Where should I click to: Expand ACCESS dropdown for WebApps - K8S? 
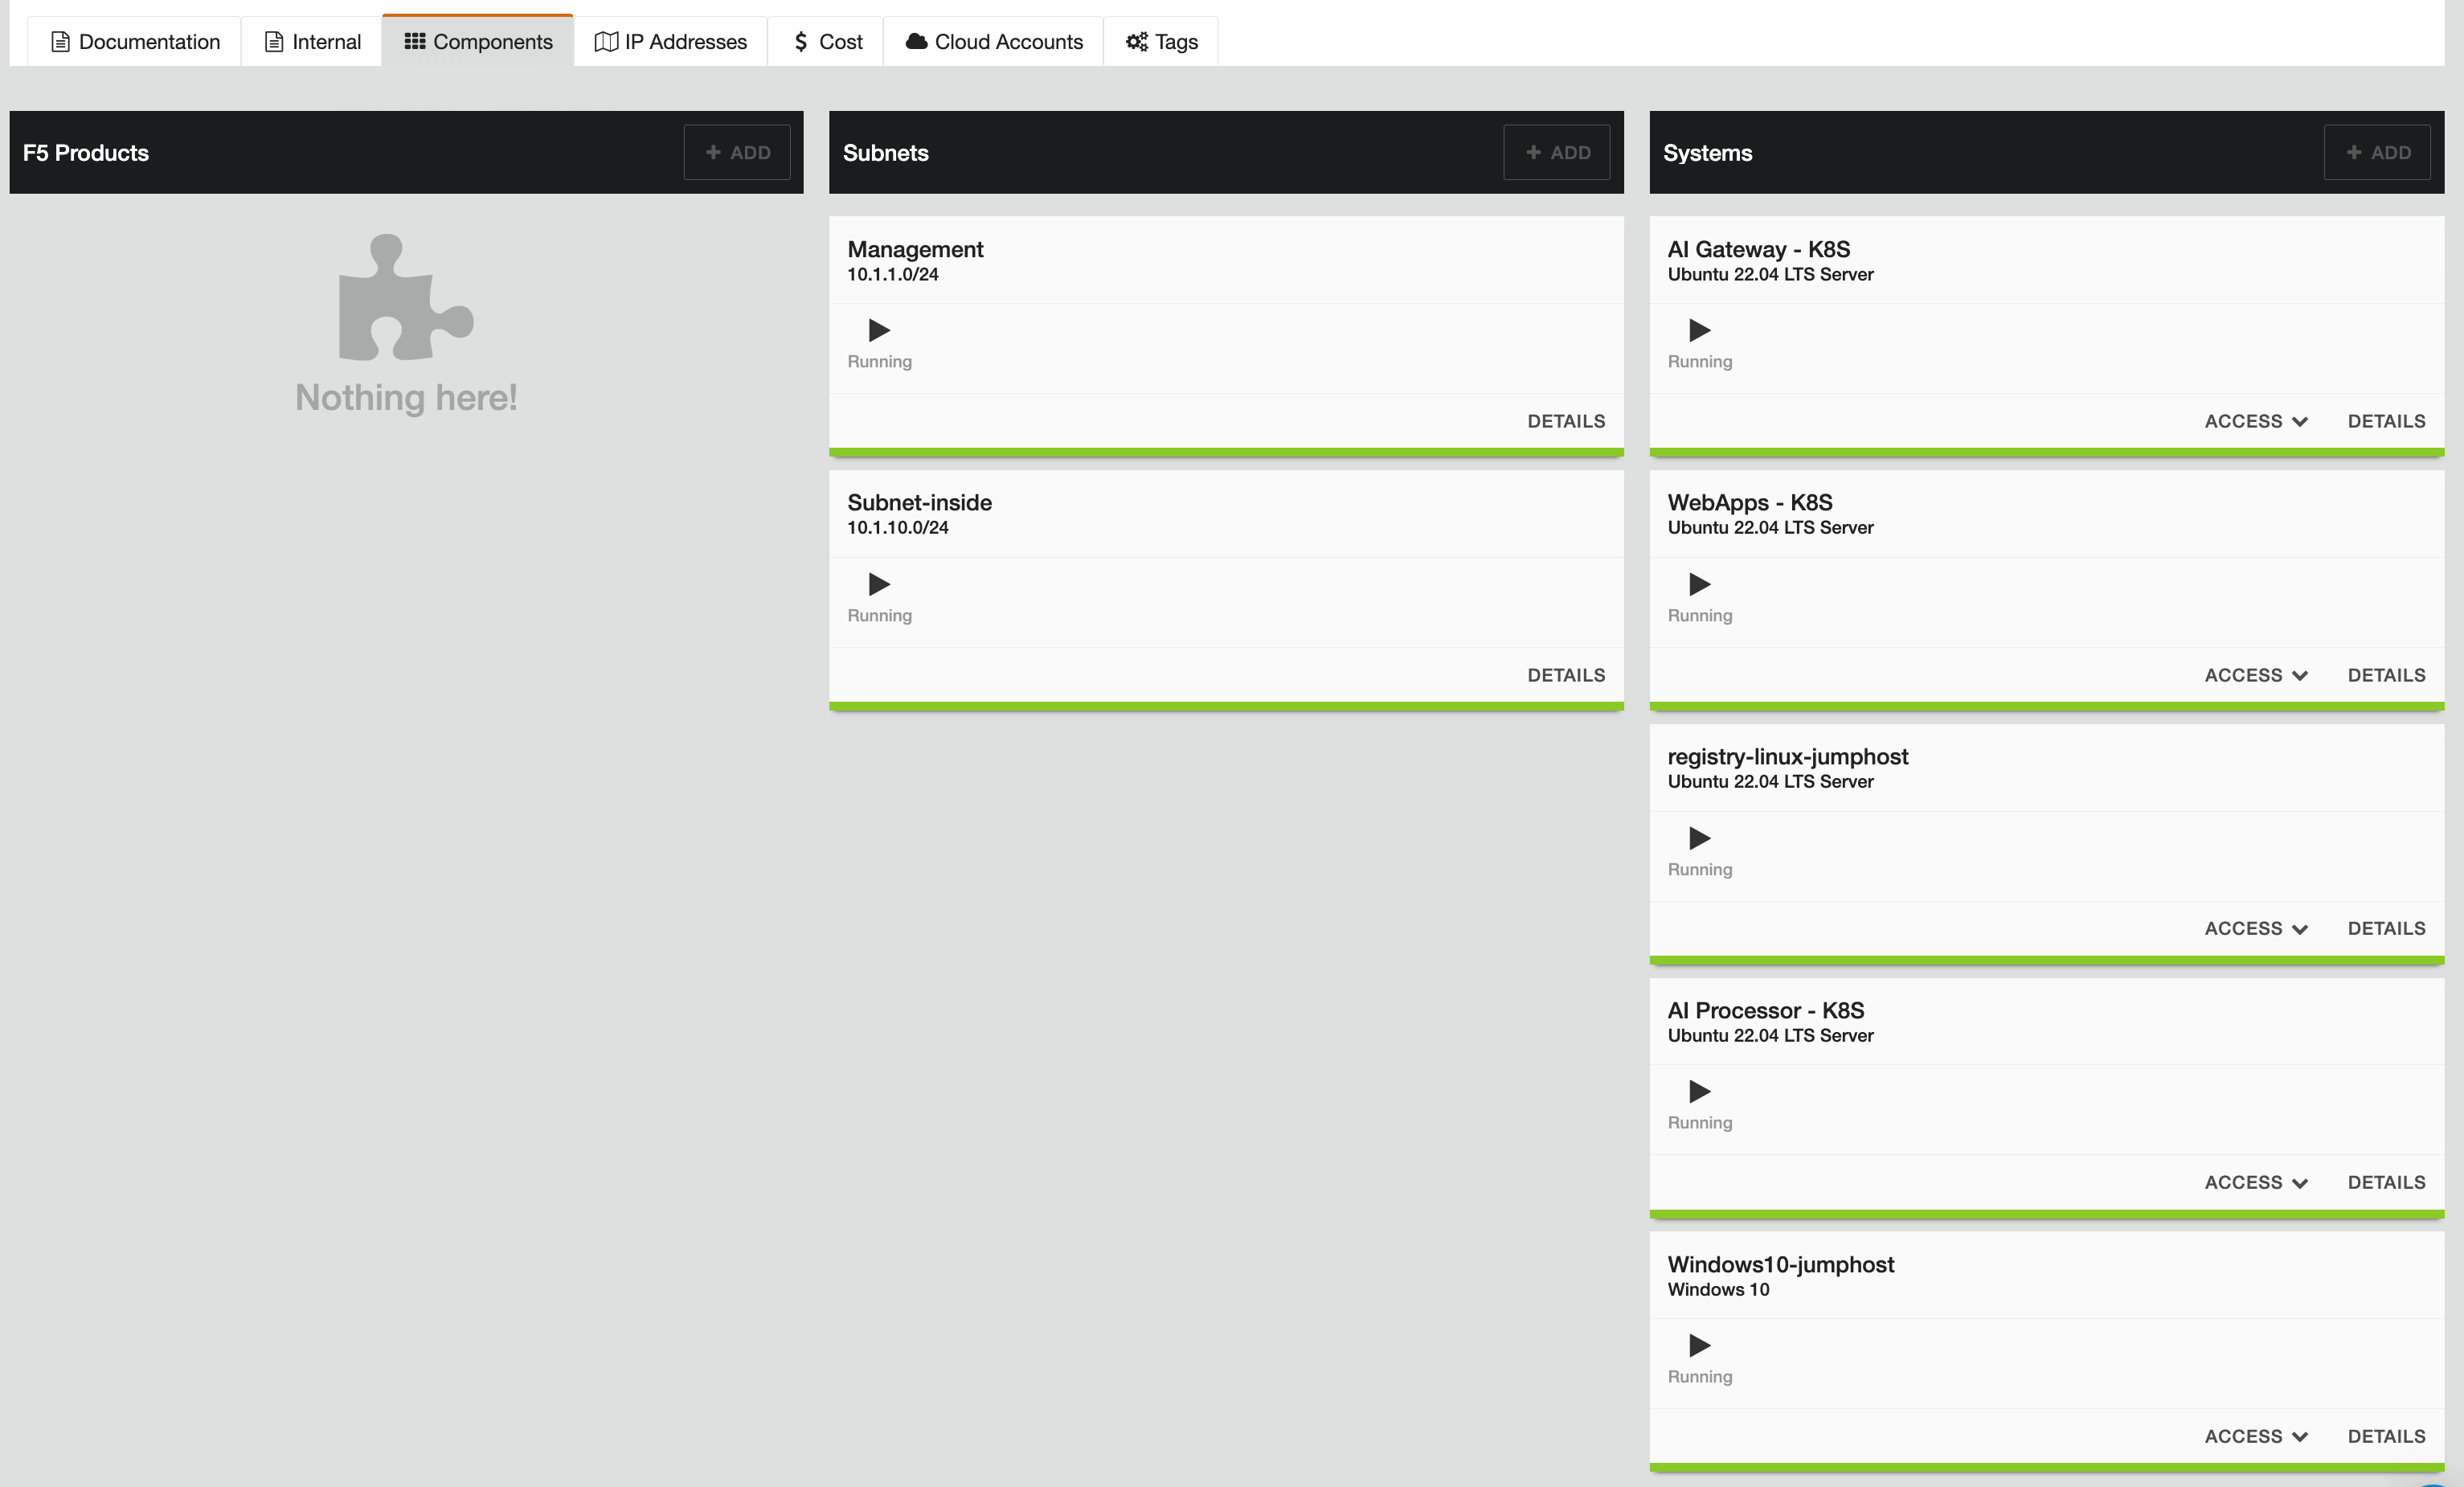(x=2255, y=675)
